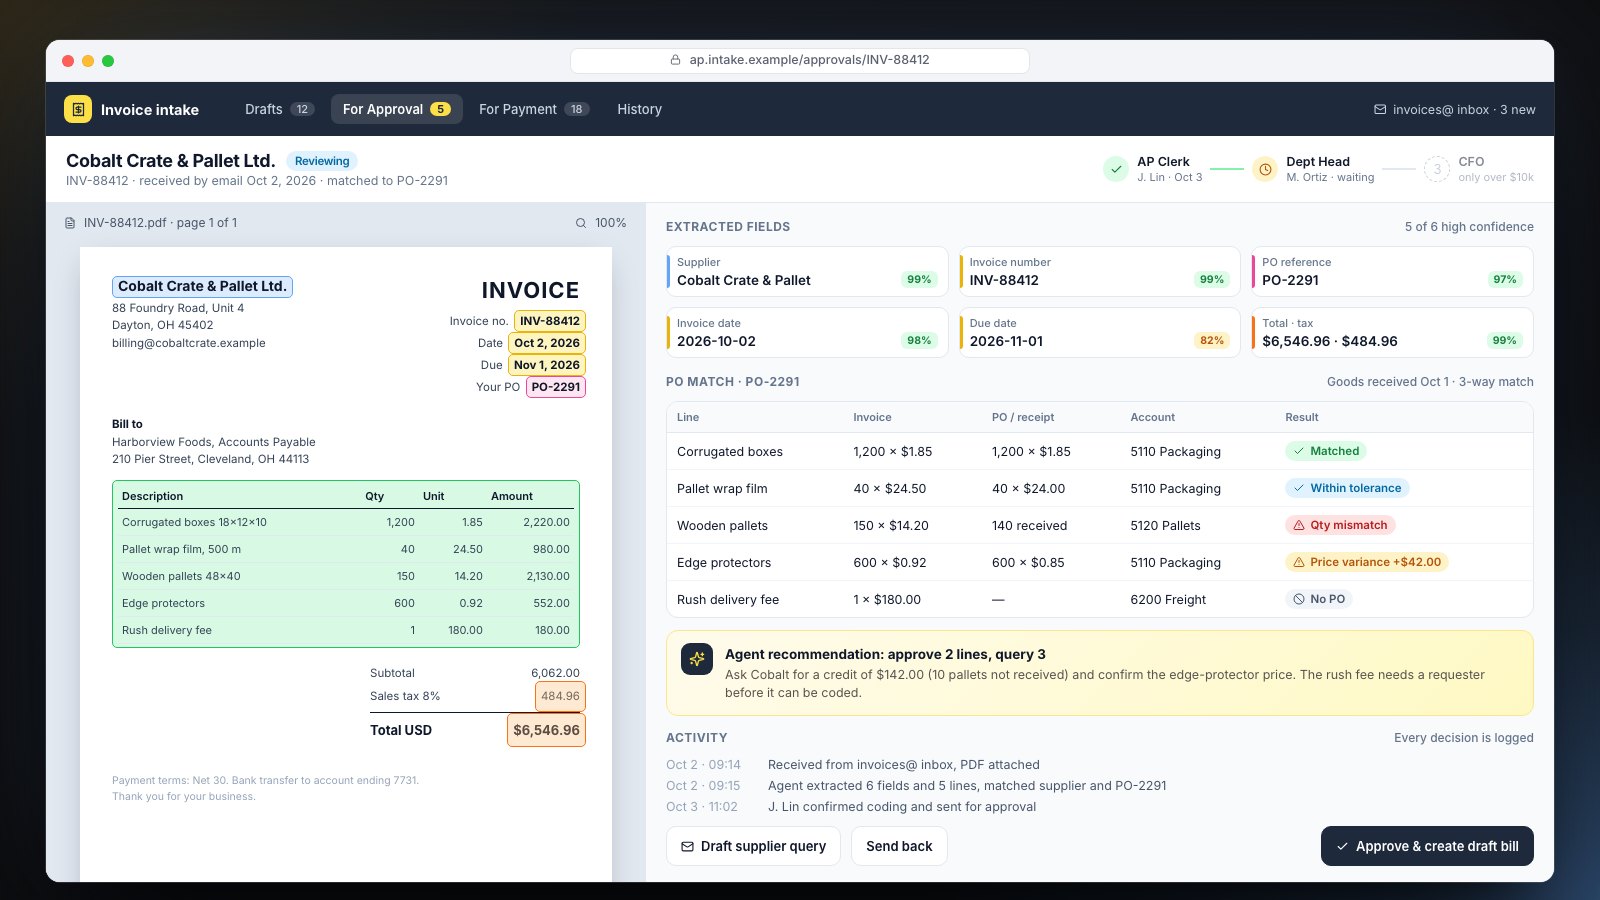Image resolution: width=1600 pixels, height=900 pixels.
Task: Click the invoices@ inbox envelope icon
Action: click(1380, 110)
